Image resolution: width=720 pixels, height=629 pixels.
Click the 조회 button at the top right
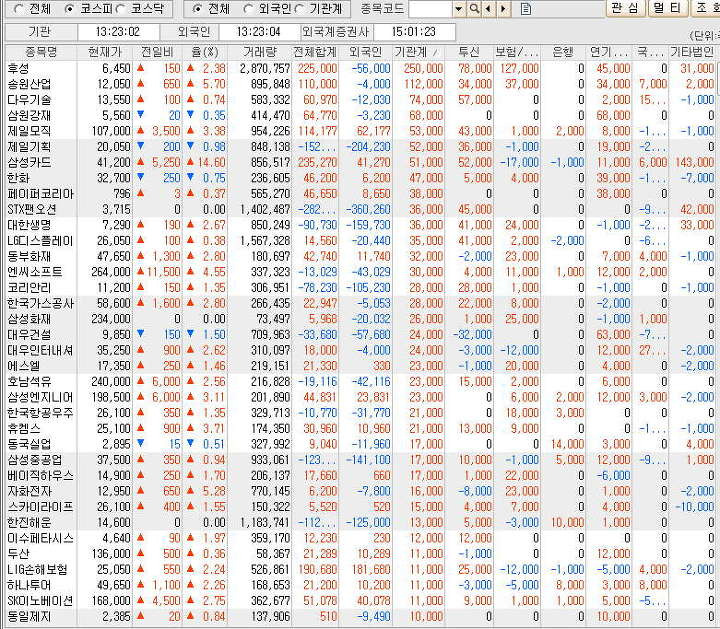[705, 8]
